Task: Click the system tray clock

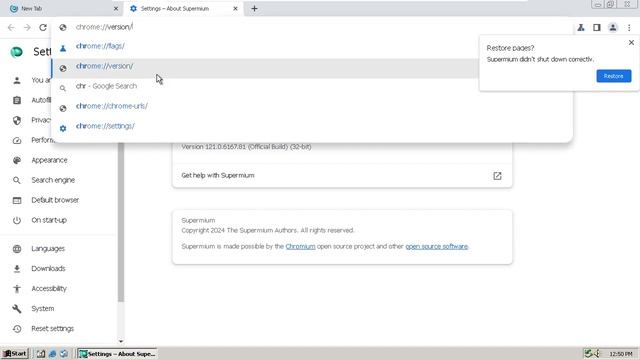Action: pos(621,354)
